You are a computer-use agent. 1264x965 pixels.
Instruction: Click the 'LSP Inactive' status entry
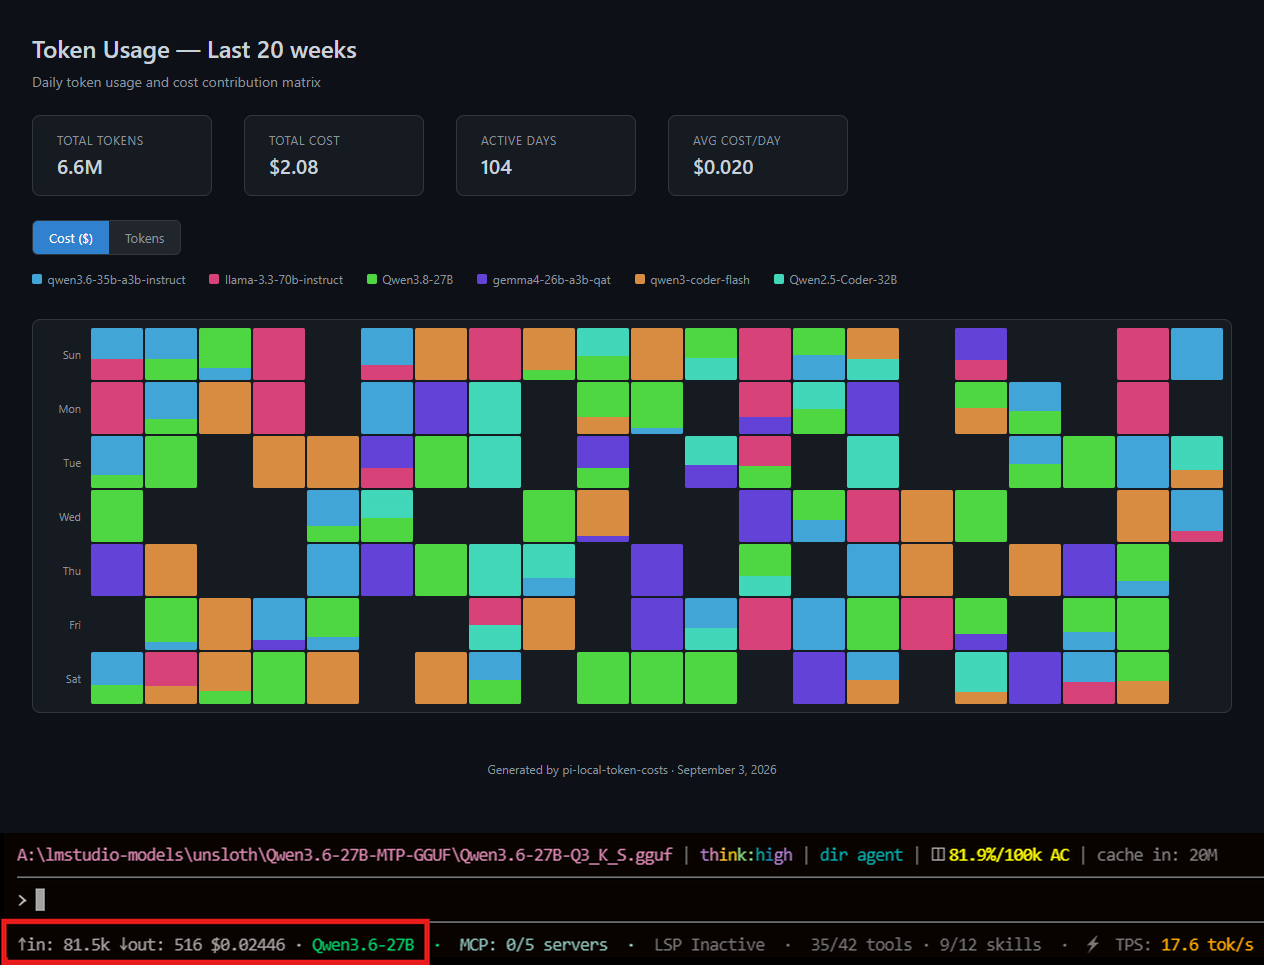tap(709, 944)
